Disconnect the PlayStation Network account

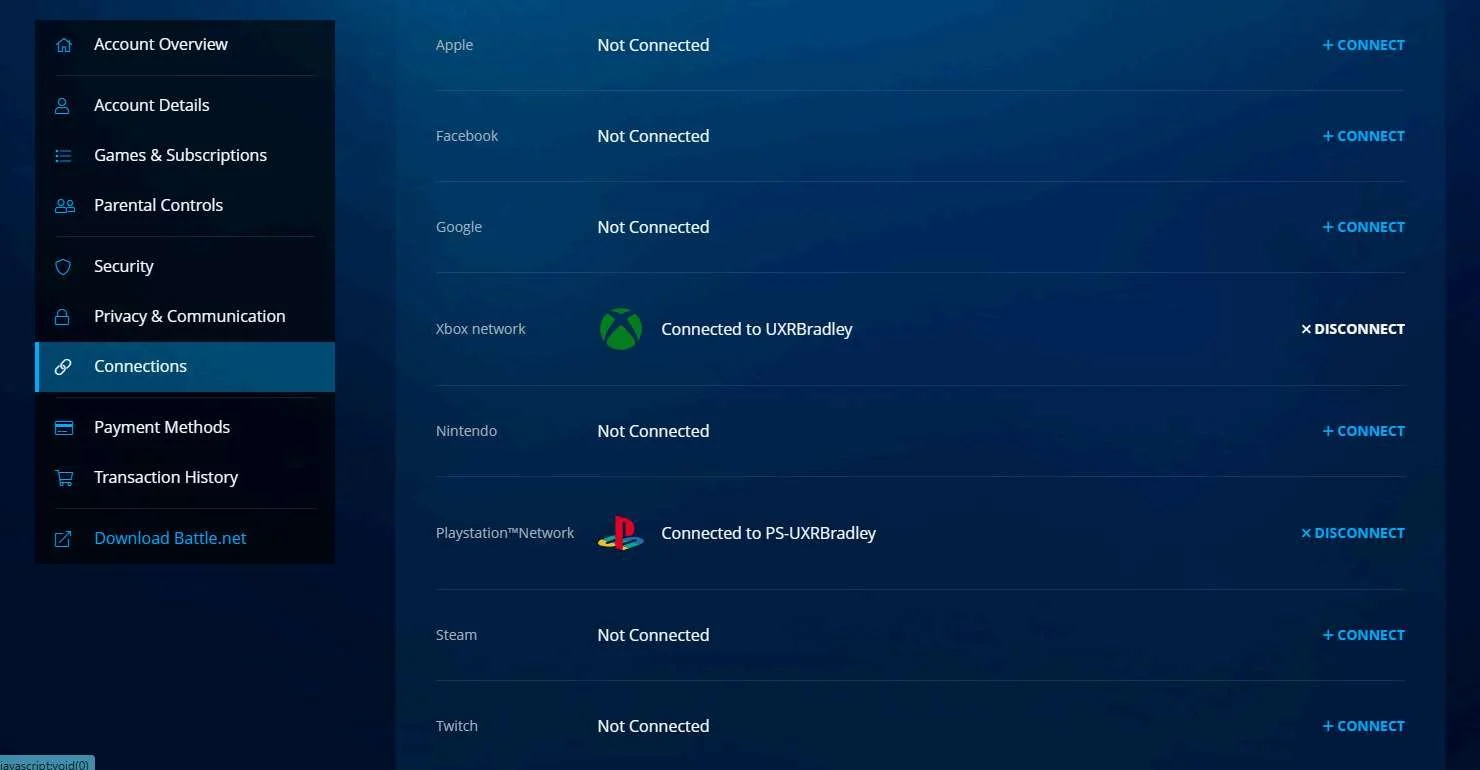tap(1353, 533)
